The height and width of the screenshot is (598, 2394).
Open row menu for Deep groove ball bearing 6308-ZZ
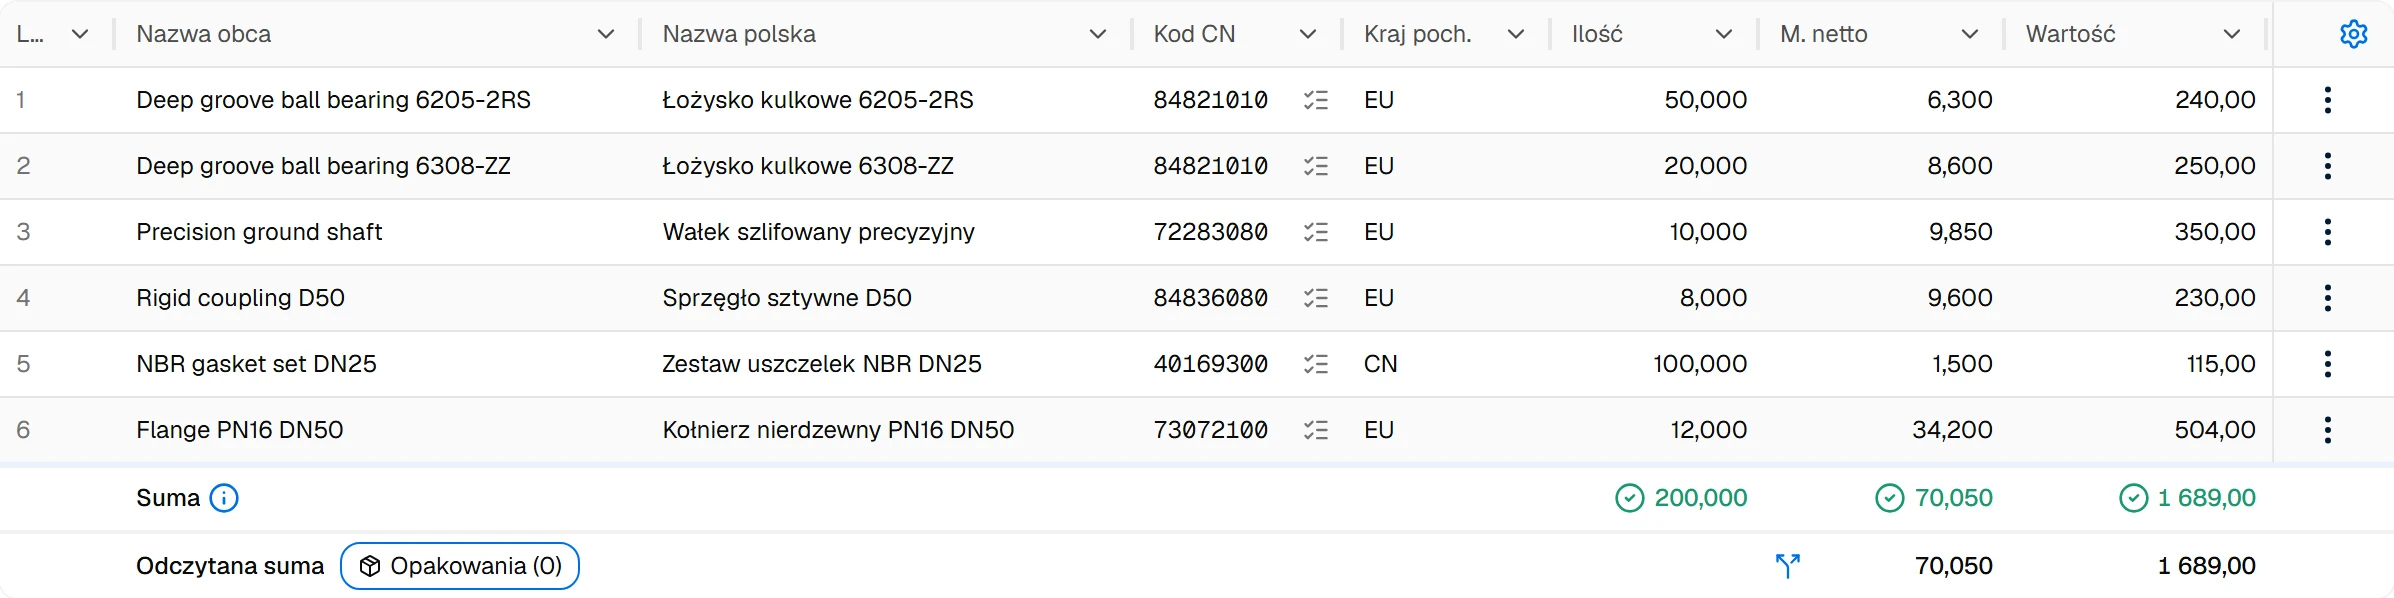click(x=2327, y=166)
